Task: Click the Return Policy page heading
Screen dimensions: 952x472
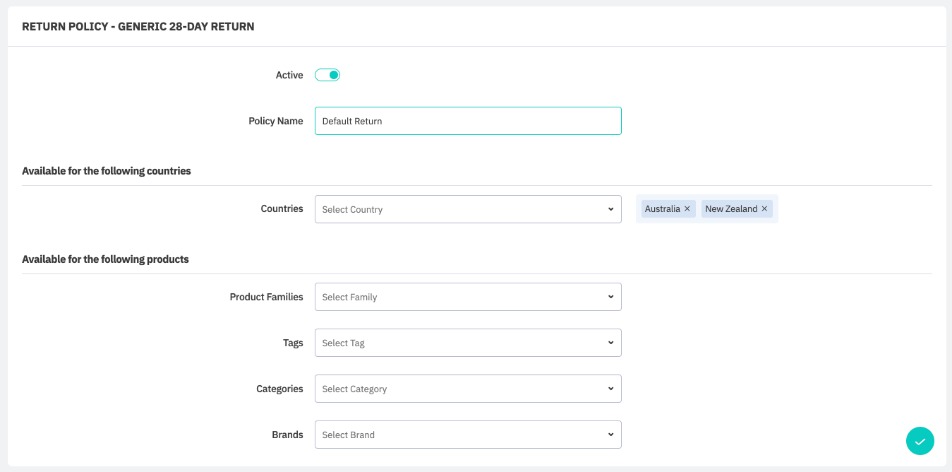Action: pyautogui.click(x=138, y=27)
